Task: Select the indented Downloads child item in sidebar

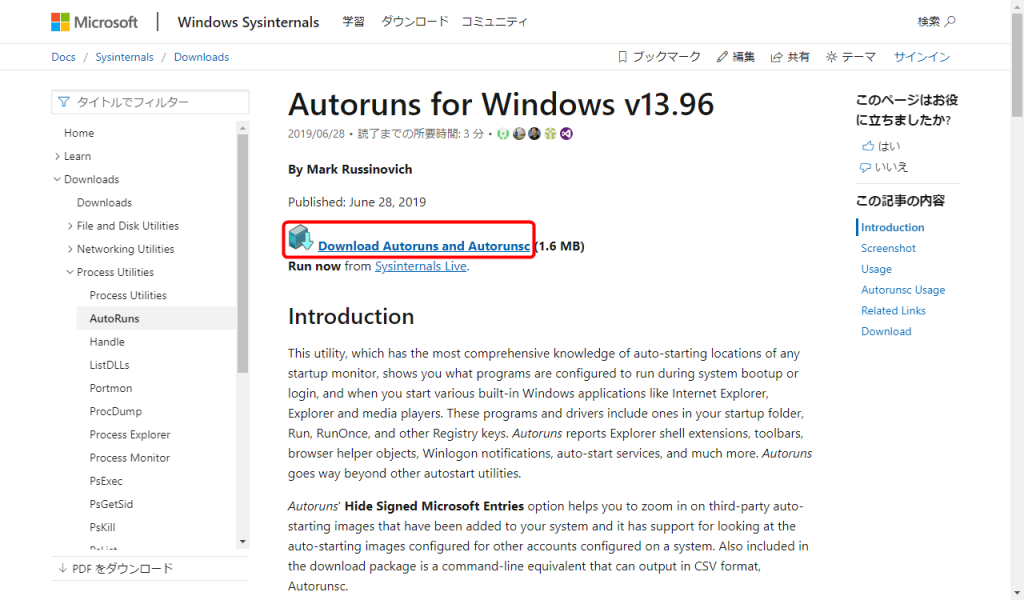Action: point(104,202)
